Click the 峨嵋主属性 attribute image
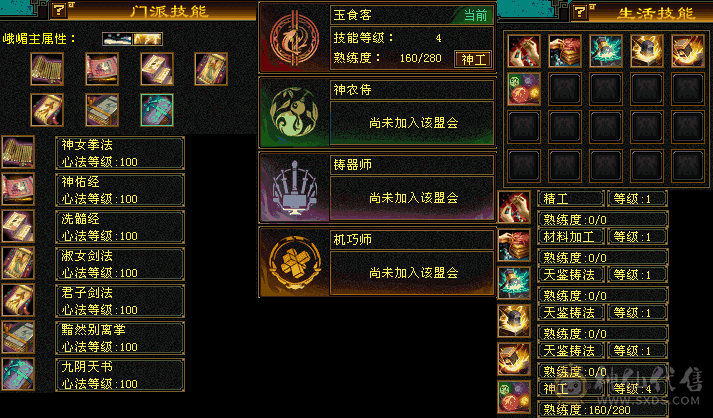 pos(132,39)
